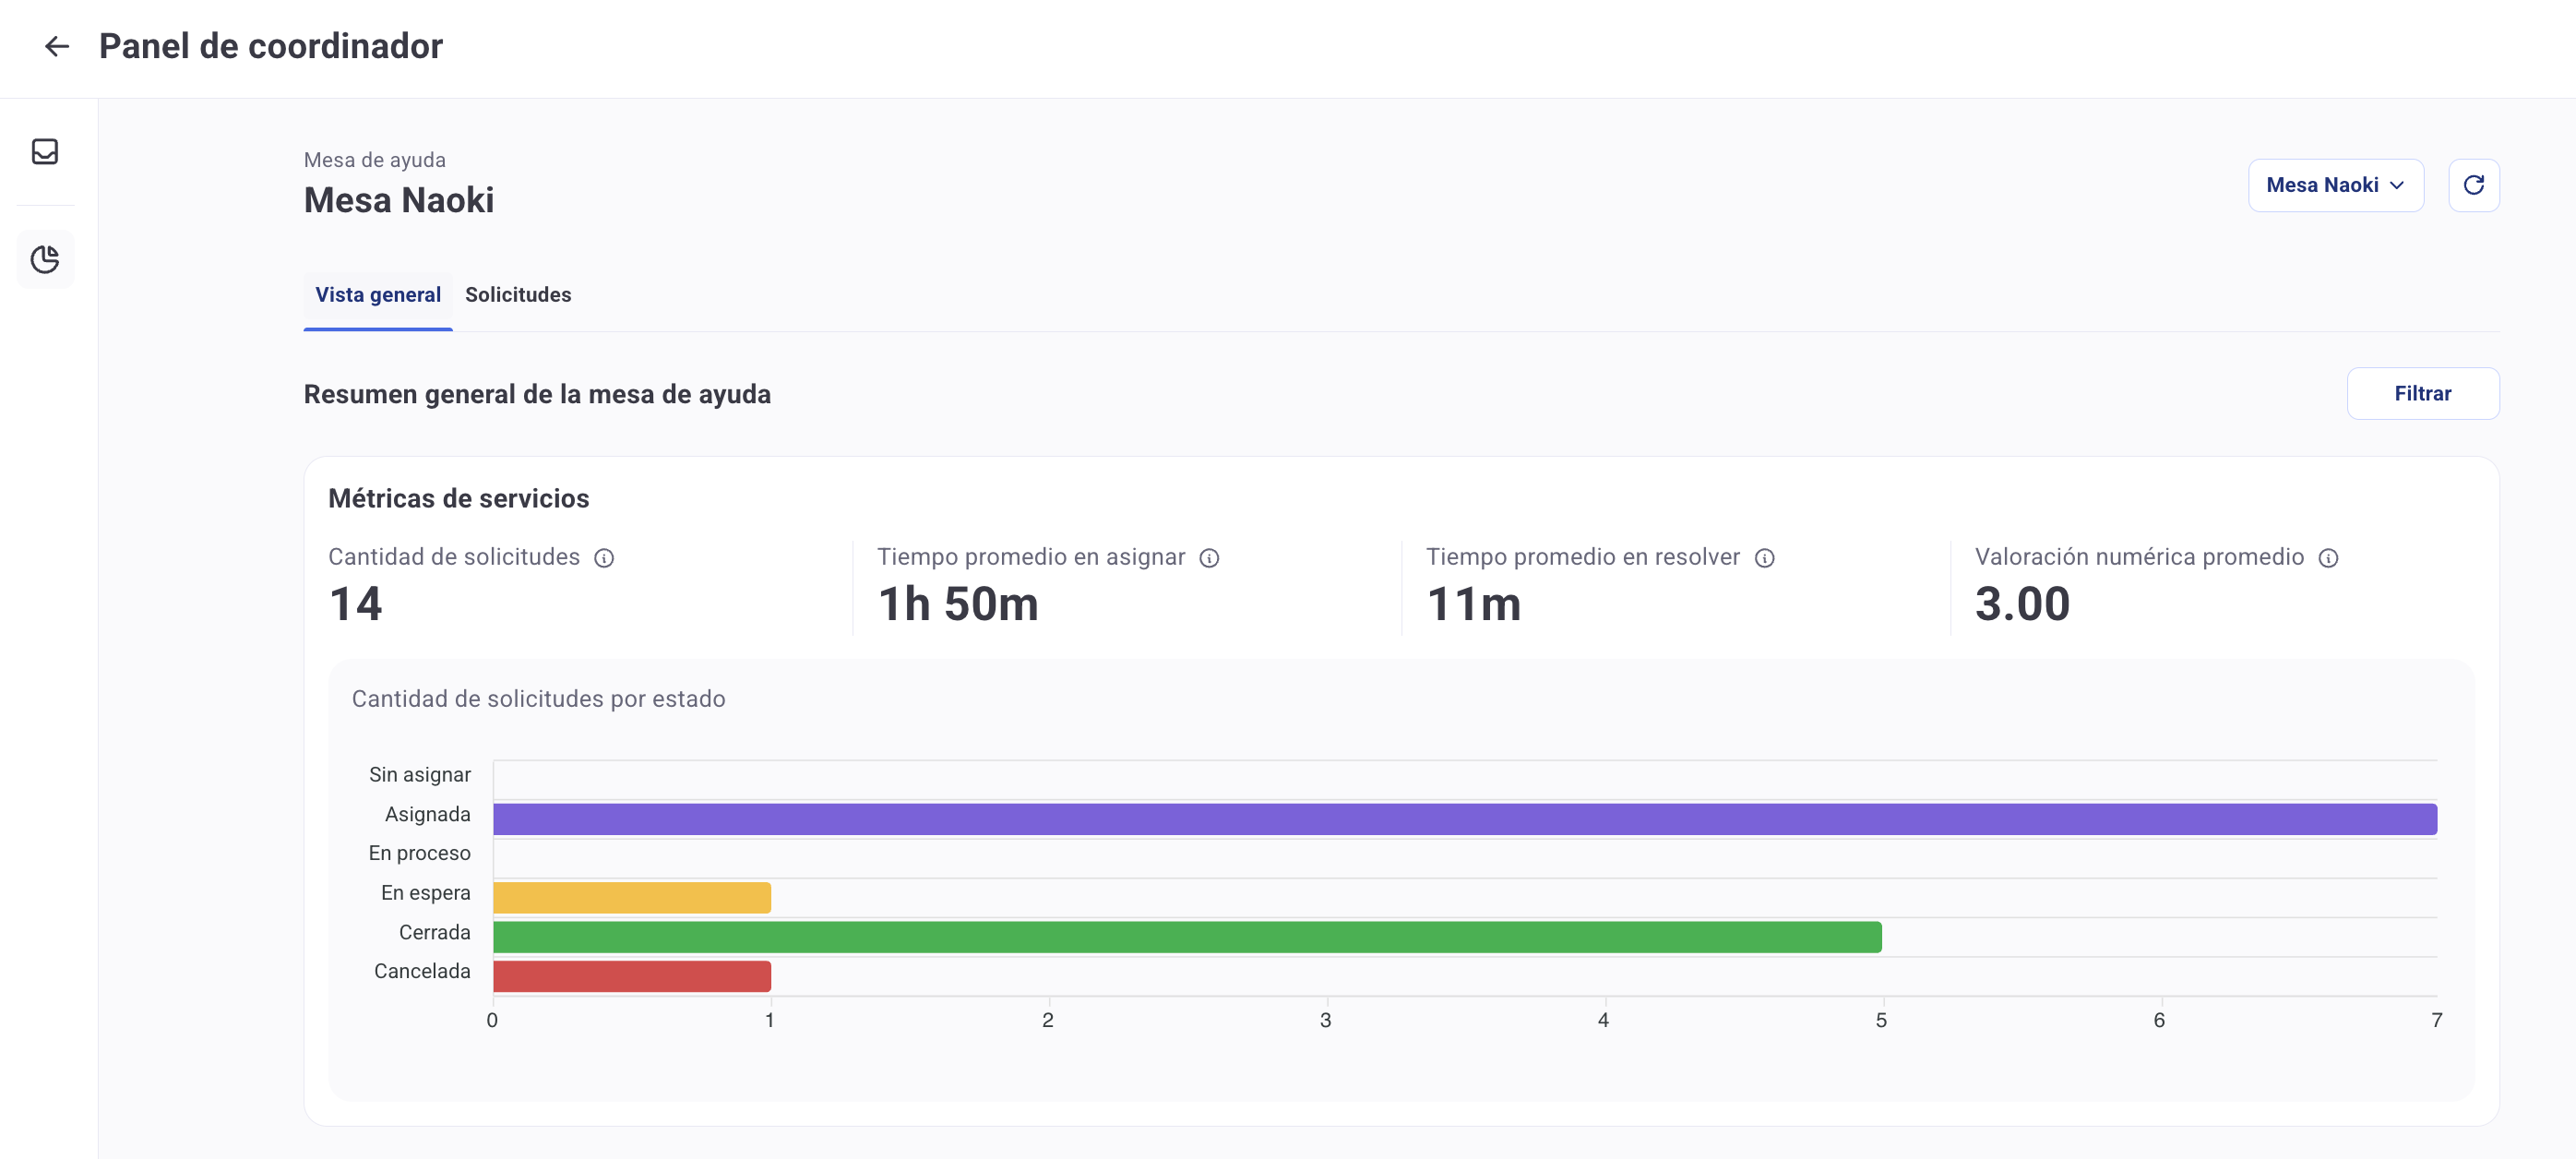
Task: Click info icon beside Cantidad de solicitudes
Action: [x=604, y=558]
